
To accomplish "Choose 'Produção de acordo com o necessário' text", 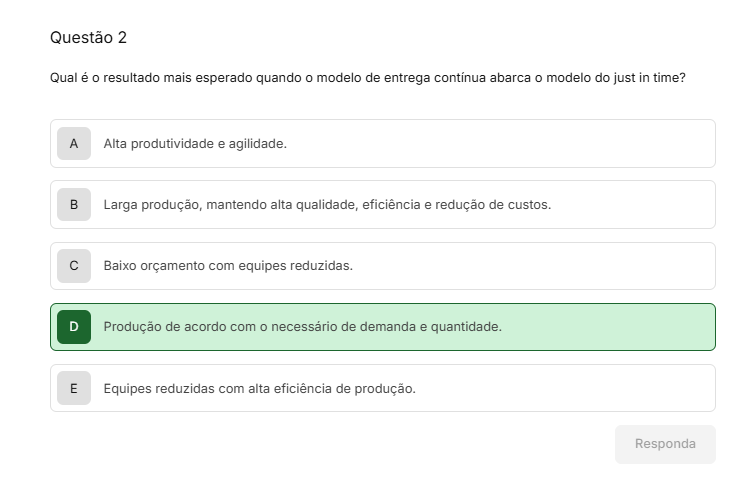I will (x=302, y=327).
